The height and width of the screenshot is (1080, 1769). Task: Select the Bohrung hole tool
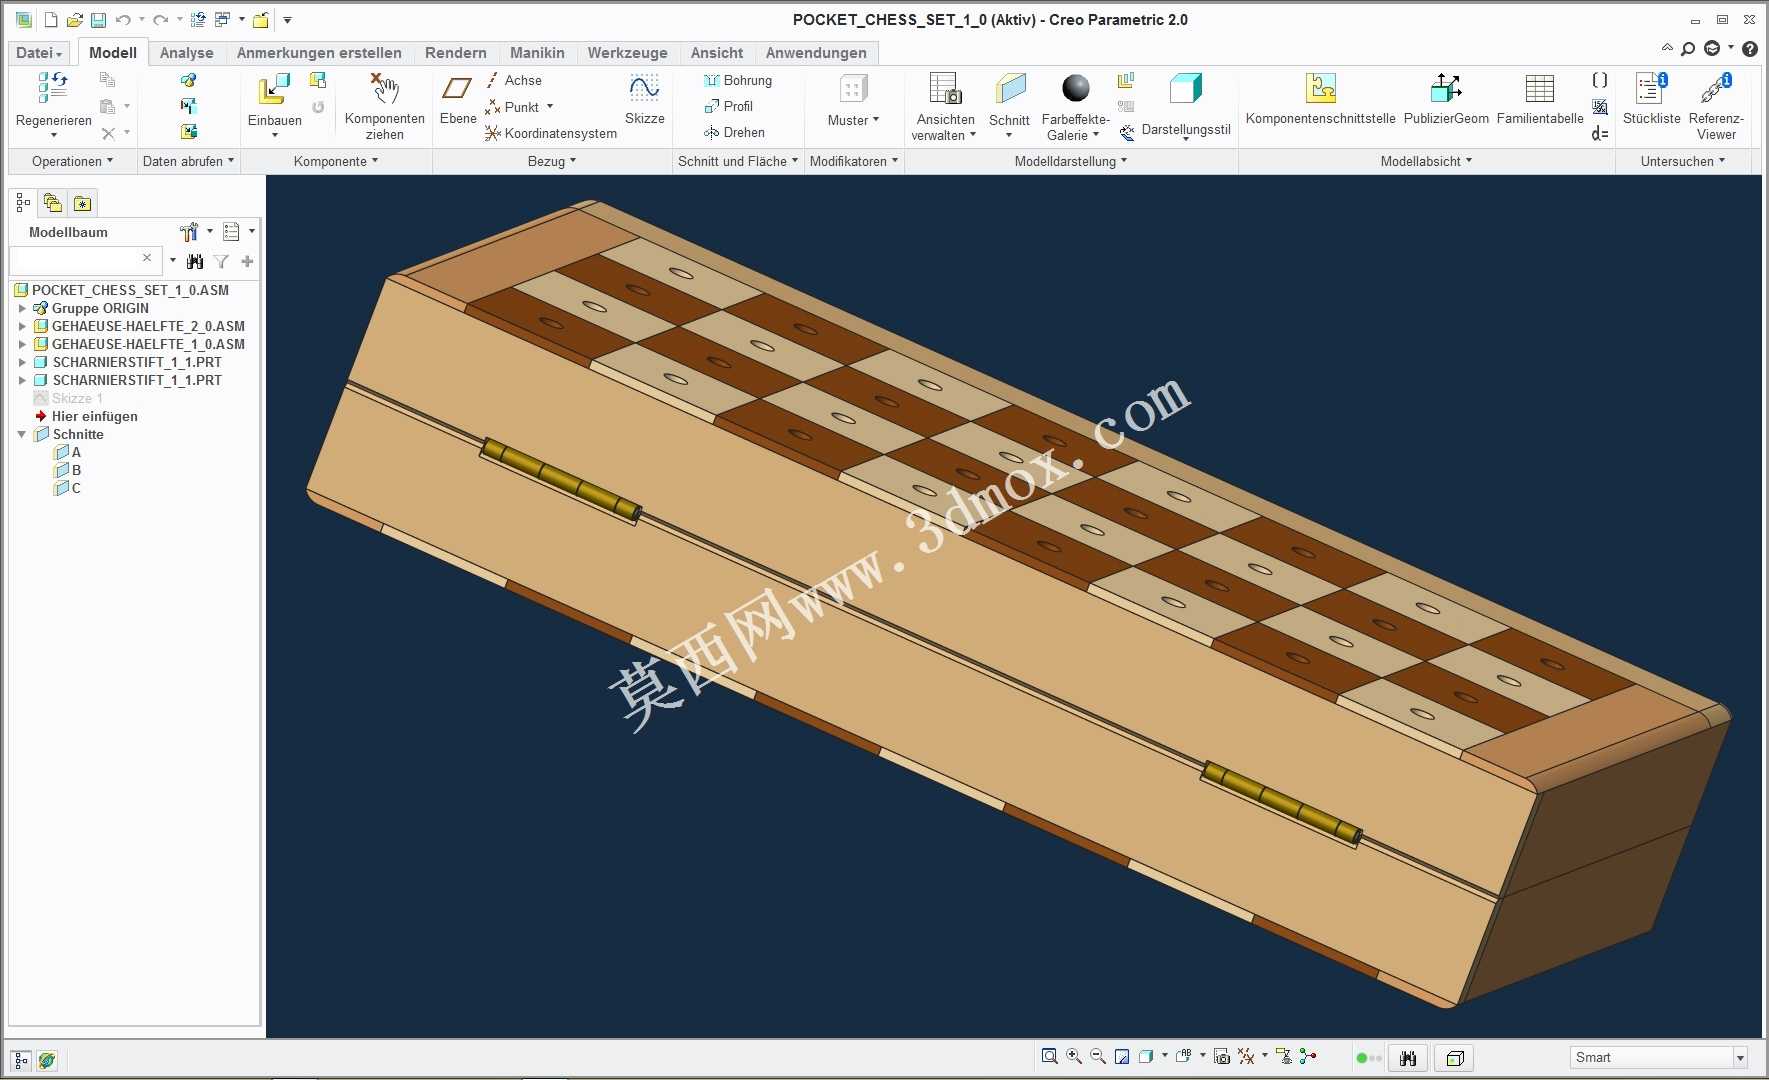[738, 80]
